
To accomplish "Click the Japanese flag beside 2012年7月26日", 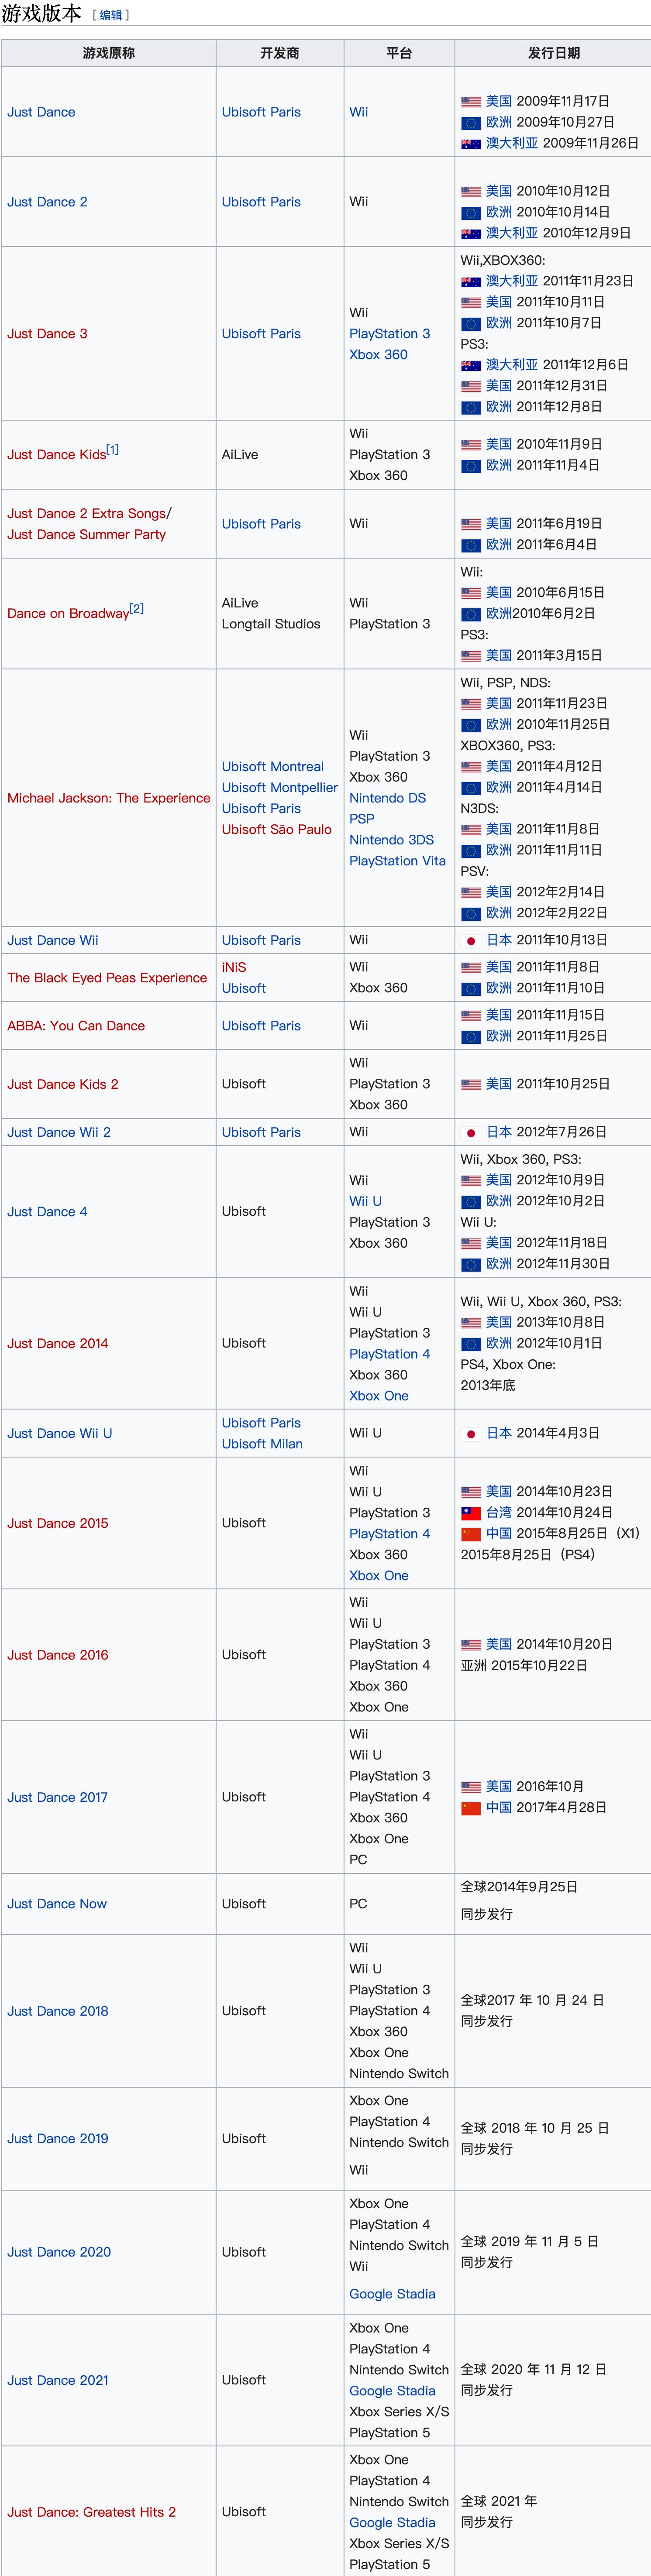I will [x=471, y=1132].
